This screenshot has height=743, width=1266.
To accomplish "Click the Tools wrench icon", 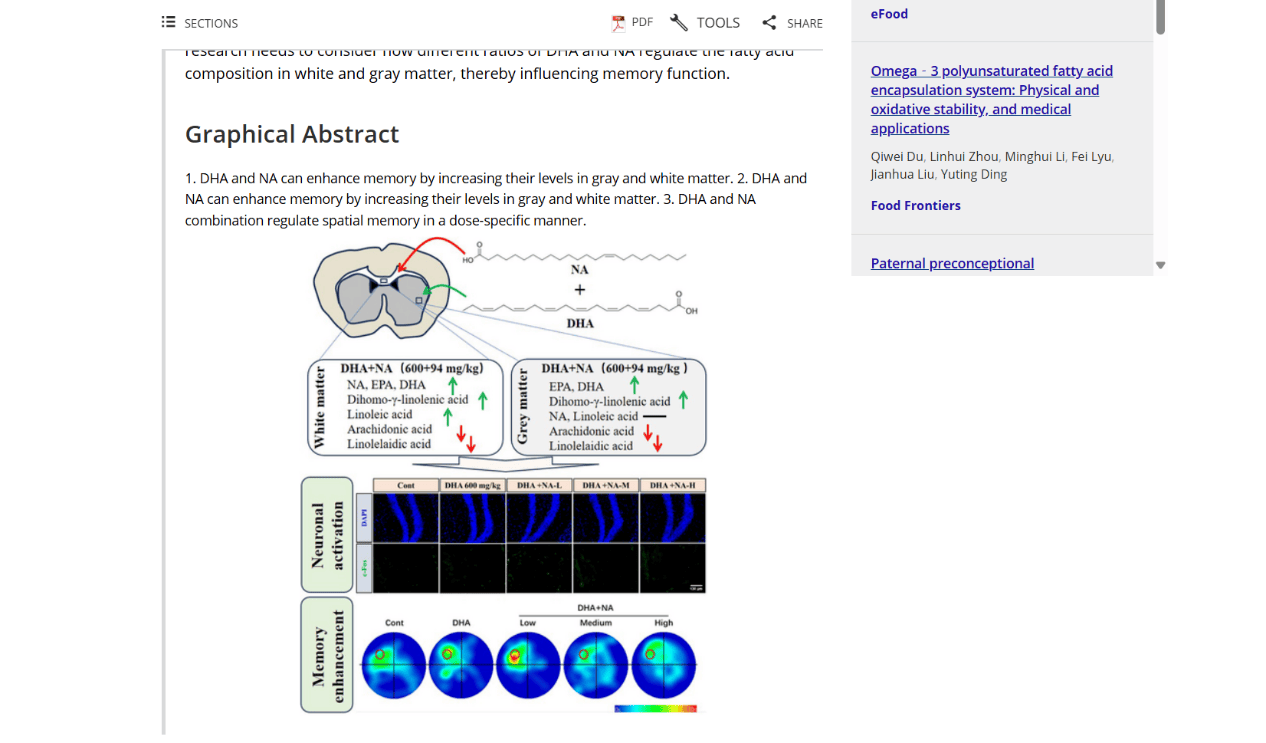I will pos(679,23).
